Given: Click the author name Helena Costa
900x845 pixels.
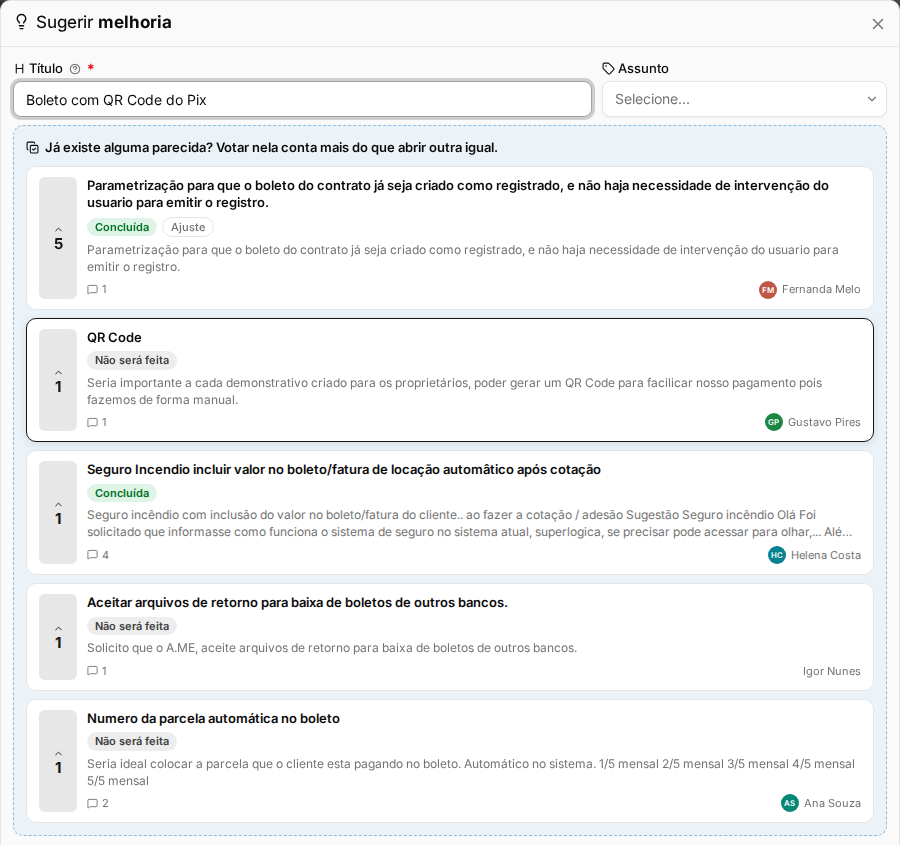Looking at the screenshot, I should pos(825,555).
